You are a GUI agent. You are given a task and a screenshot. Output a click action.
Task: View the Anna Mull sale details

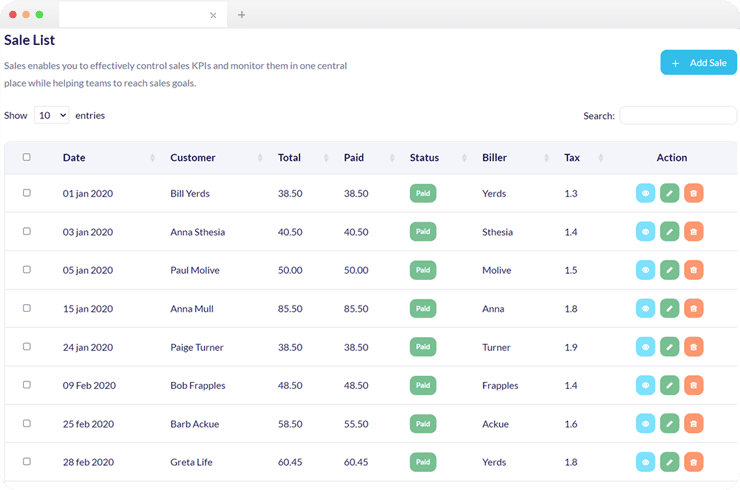(645, 308)
